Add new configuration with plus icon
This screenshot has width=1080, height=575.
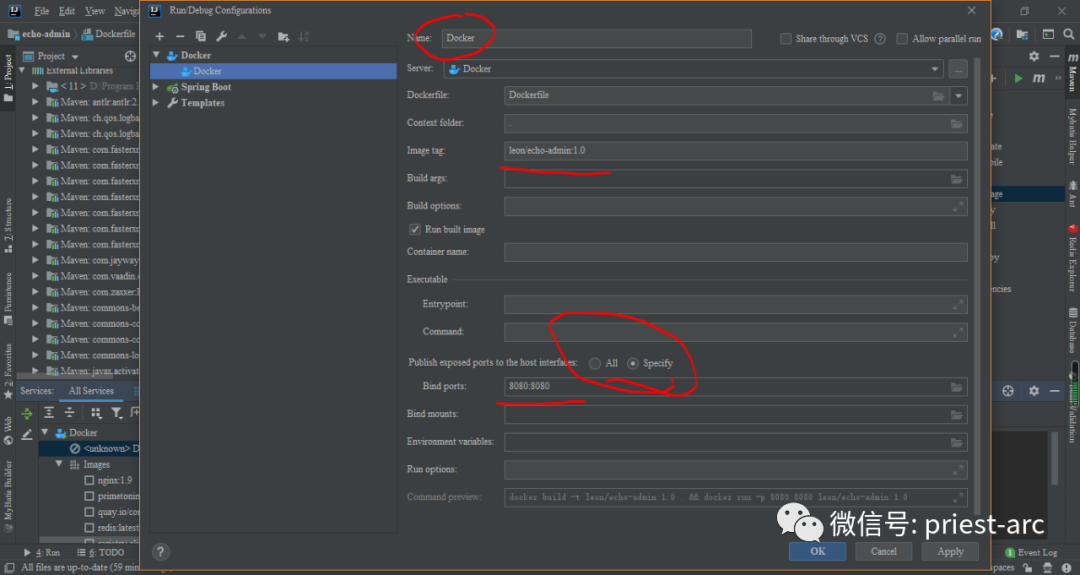160,36
